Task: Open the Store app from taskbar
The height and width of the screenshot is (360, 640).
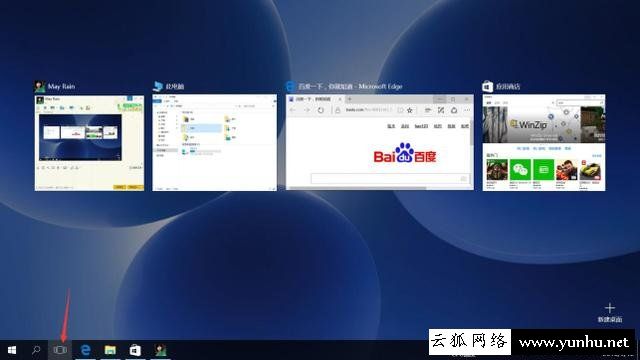Action: pos(135,350)
